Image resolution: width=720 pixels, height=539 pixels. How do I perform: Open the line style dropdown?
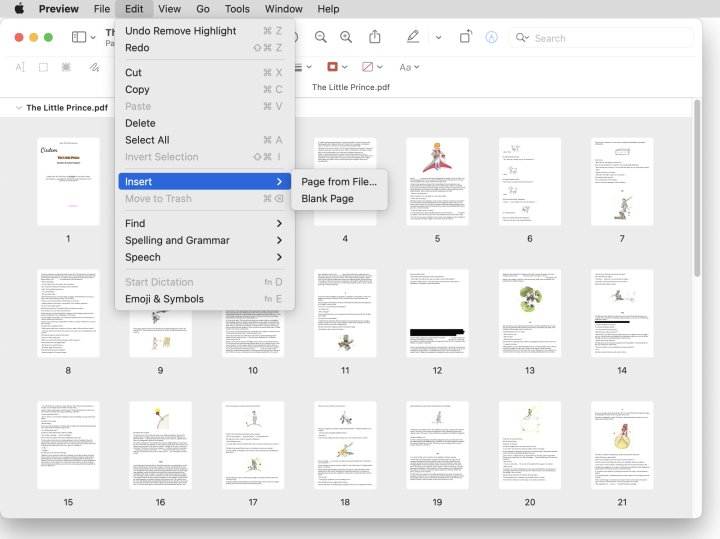click(303, 67)
